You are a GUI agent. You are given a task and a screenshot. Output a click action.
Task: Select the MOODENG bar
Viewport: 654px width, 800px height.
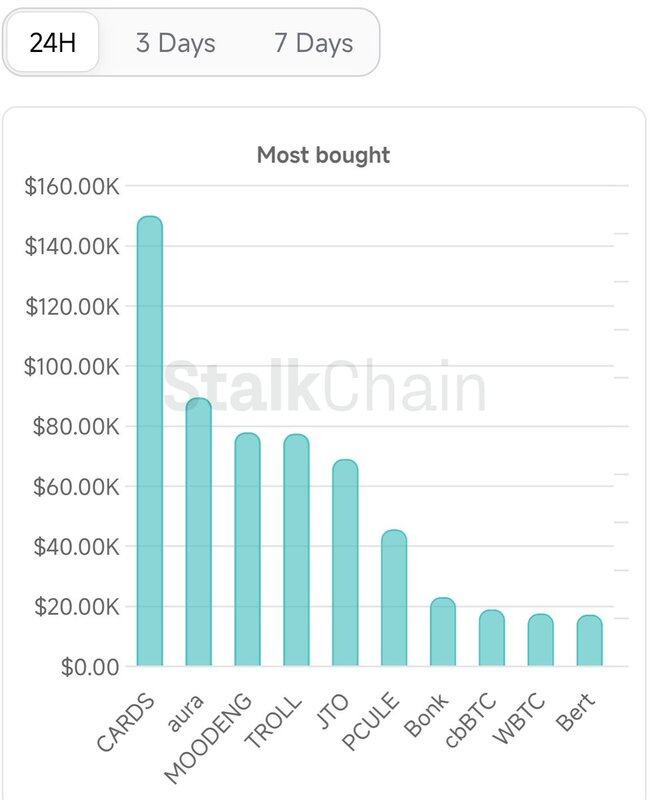click(x=247, y=550)
